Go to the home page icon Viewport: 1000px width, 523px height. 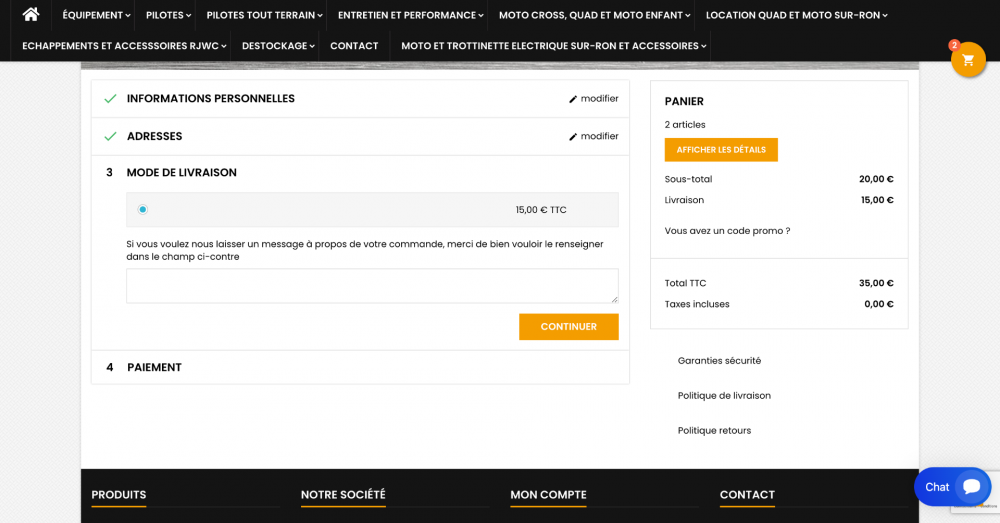(31, 14)
